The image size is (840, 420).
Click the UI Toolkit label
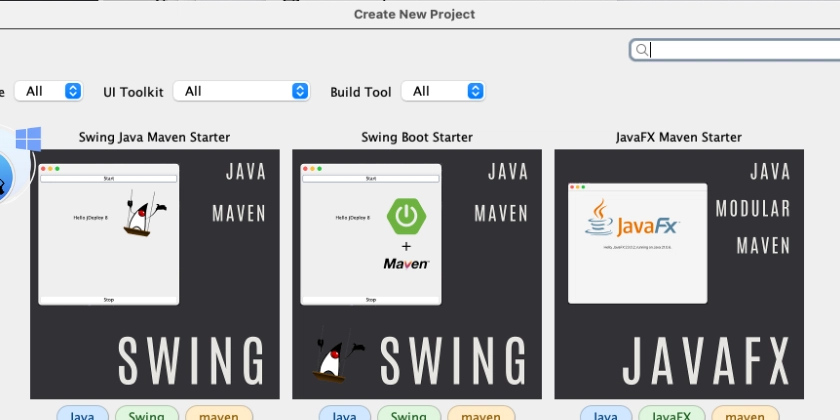(133, 92)
